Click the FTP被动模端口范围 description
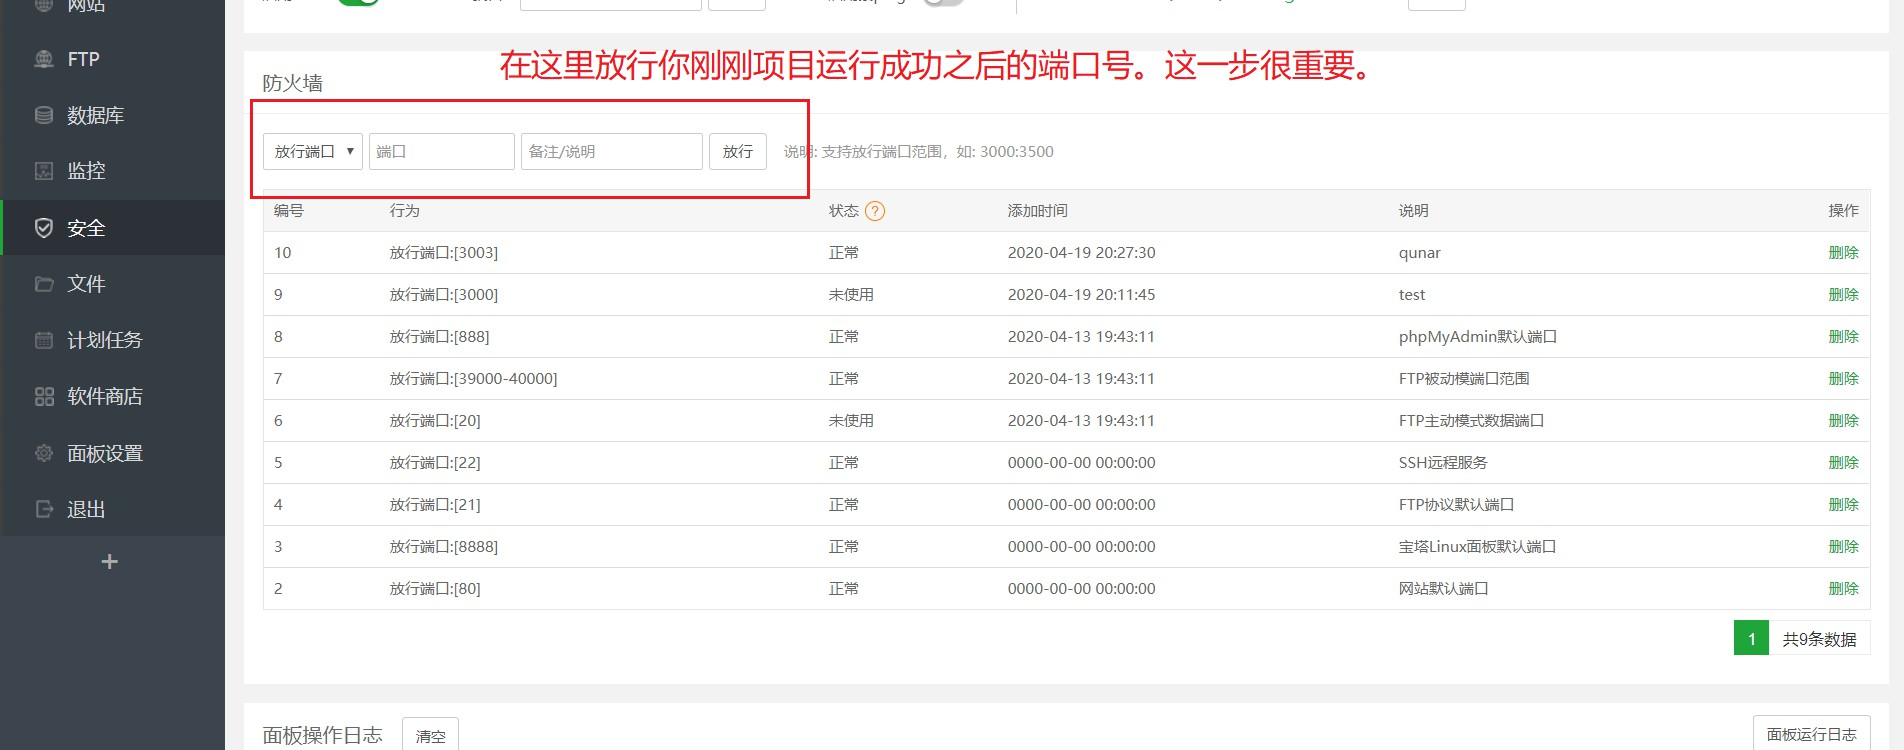 [x=1464, y=379]
